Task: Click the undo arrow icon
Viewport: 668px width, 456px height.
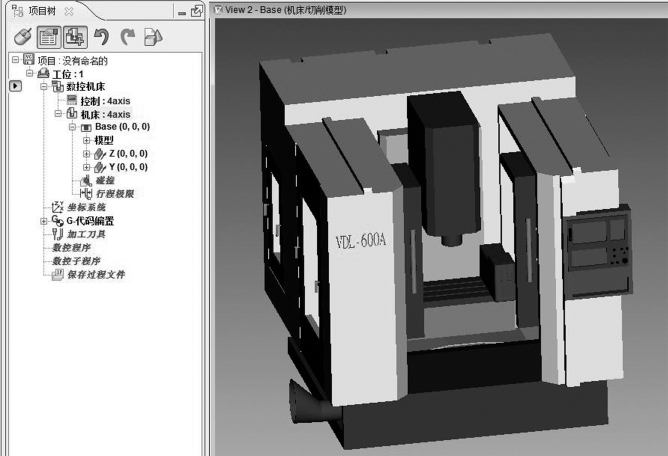Action: click(101, 37)
